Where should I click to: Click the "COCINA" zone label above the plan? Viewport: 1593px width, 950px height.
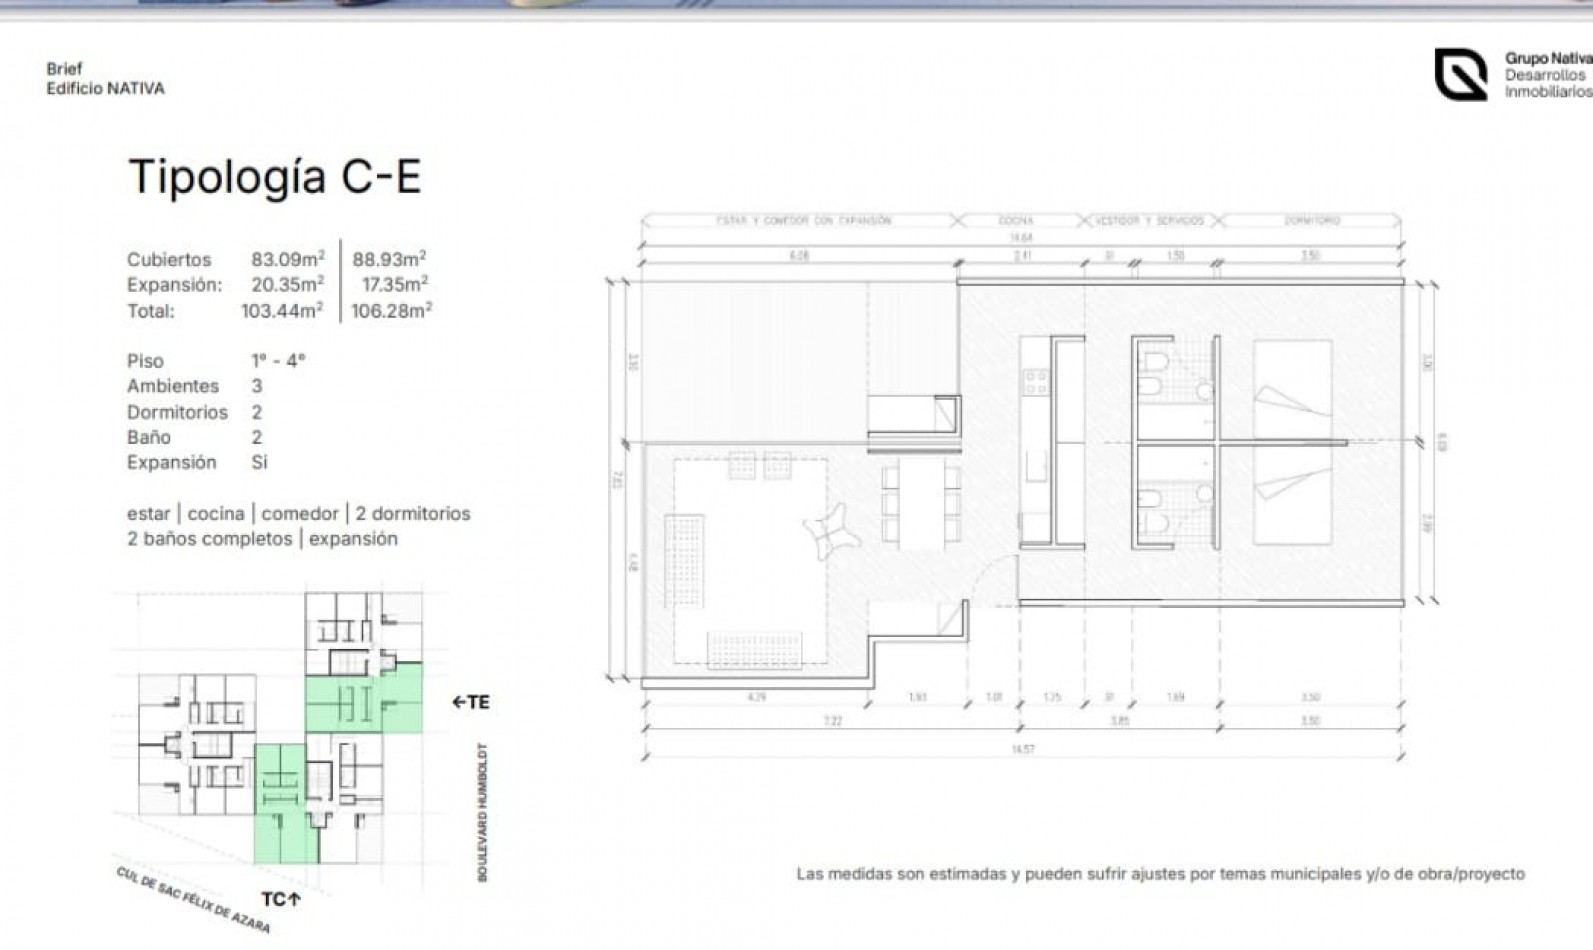coord(1016,220)
